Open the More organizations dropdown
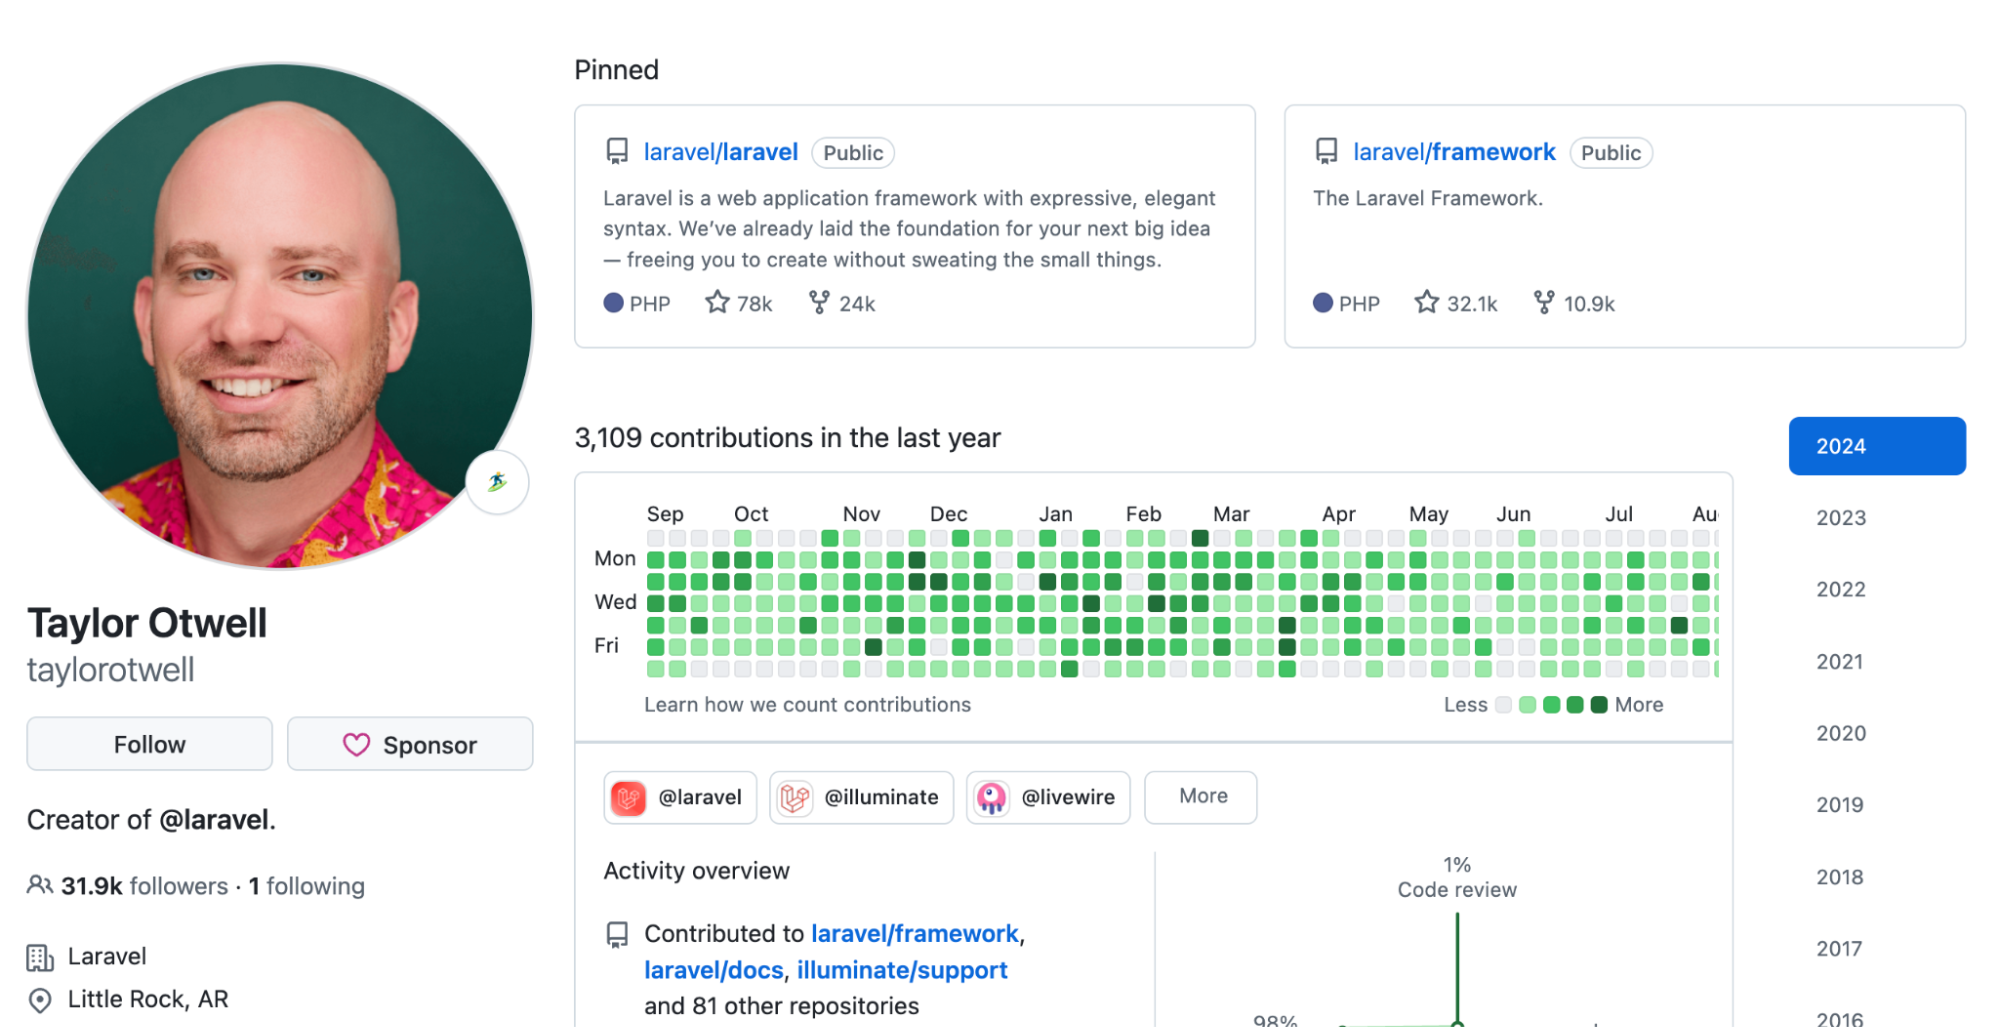This screenshot has height=1027, width=1999. pos(1201,797)
